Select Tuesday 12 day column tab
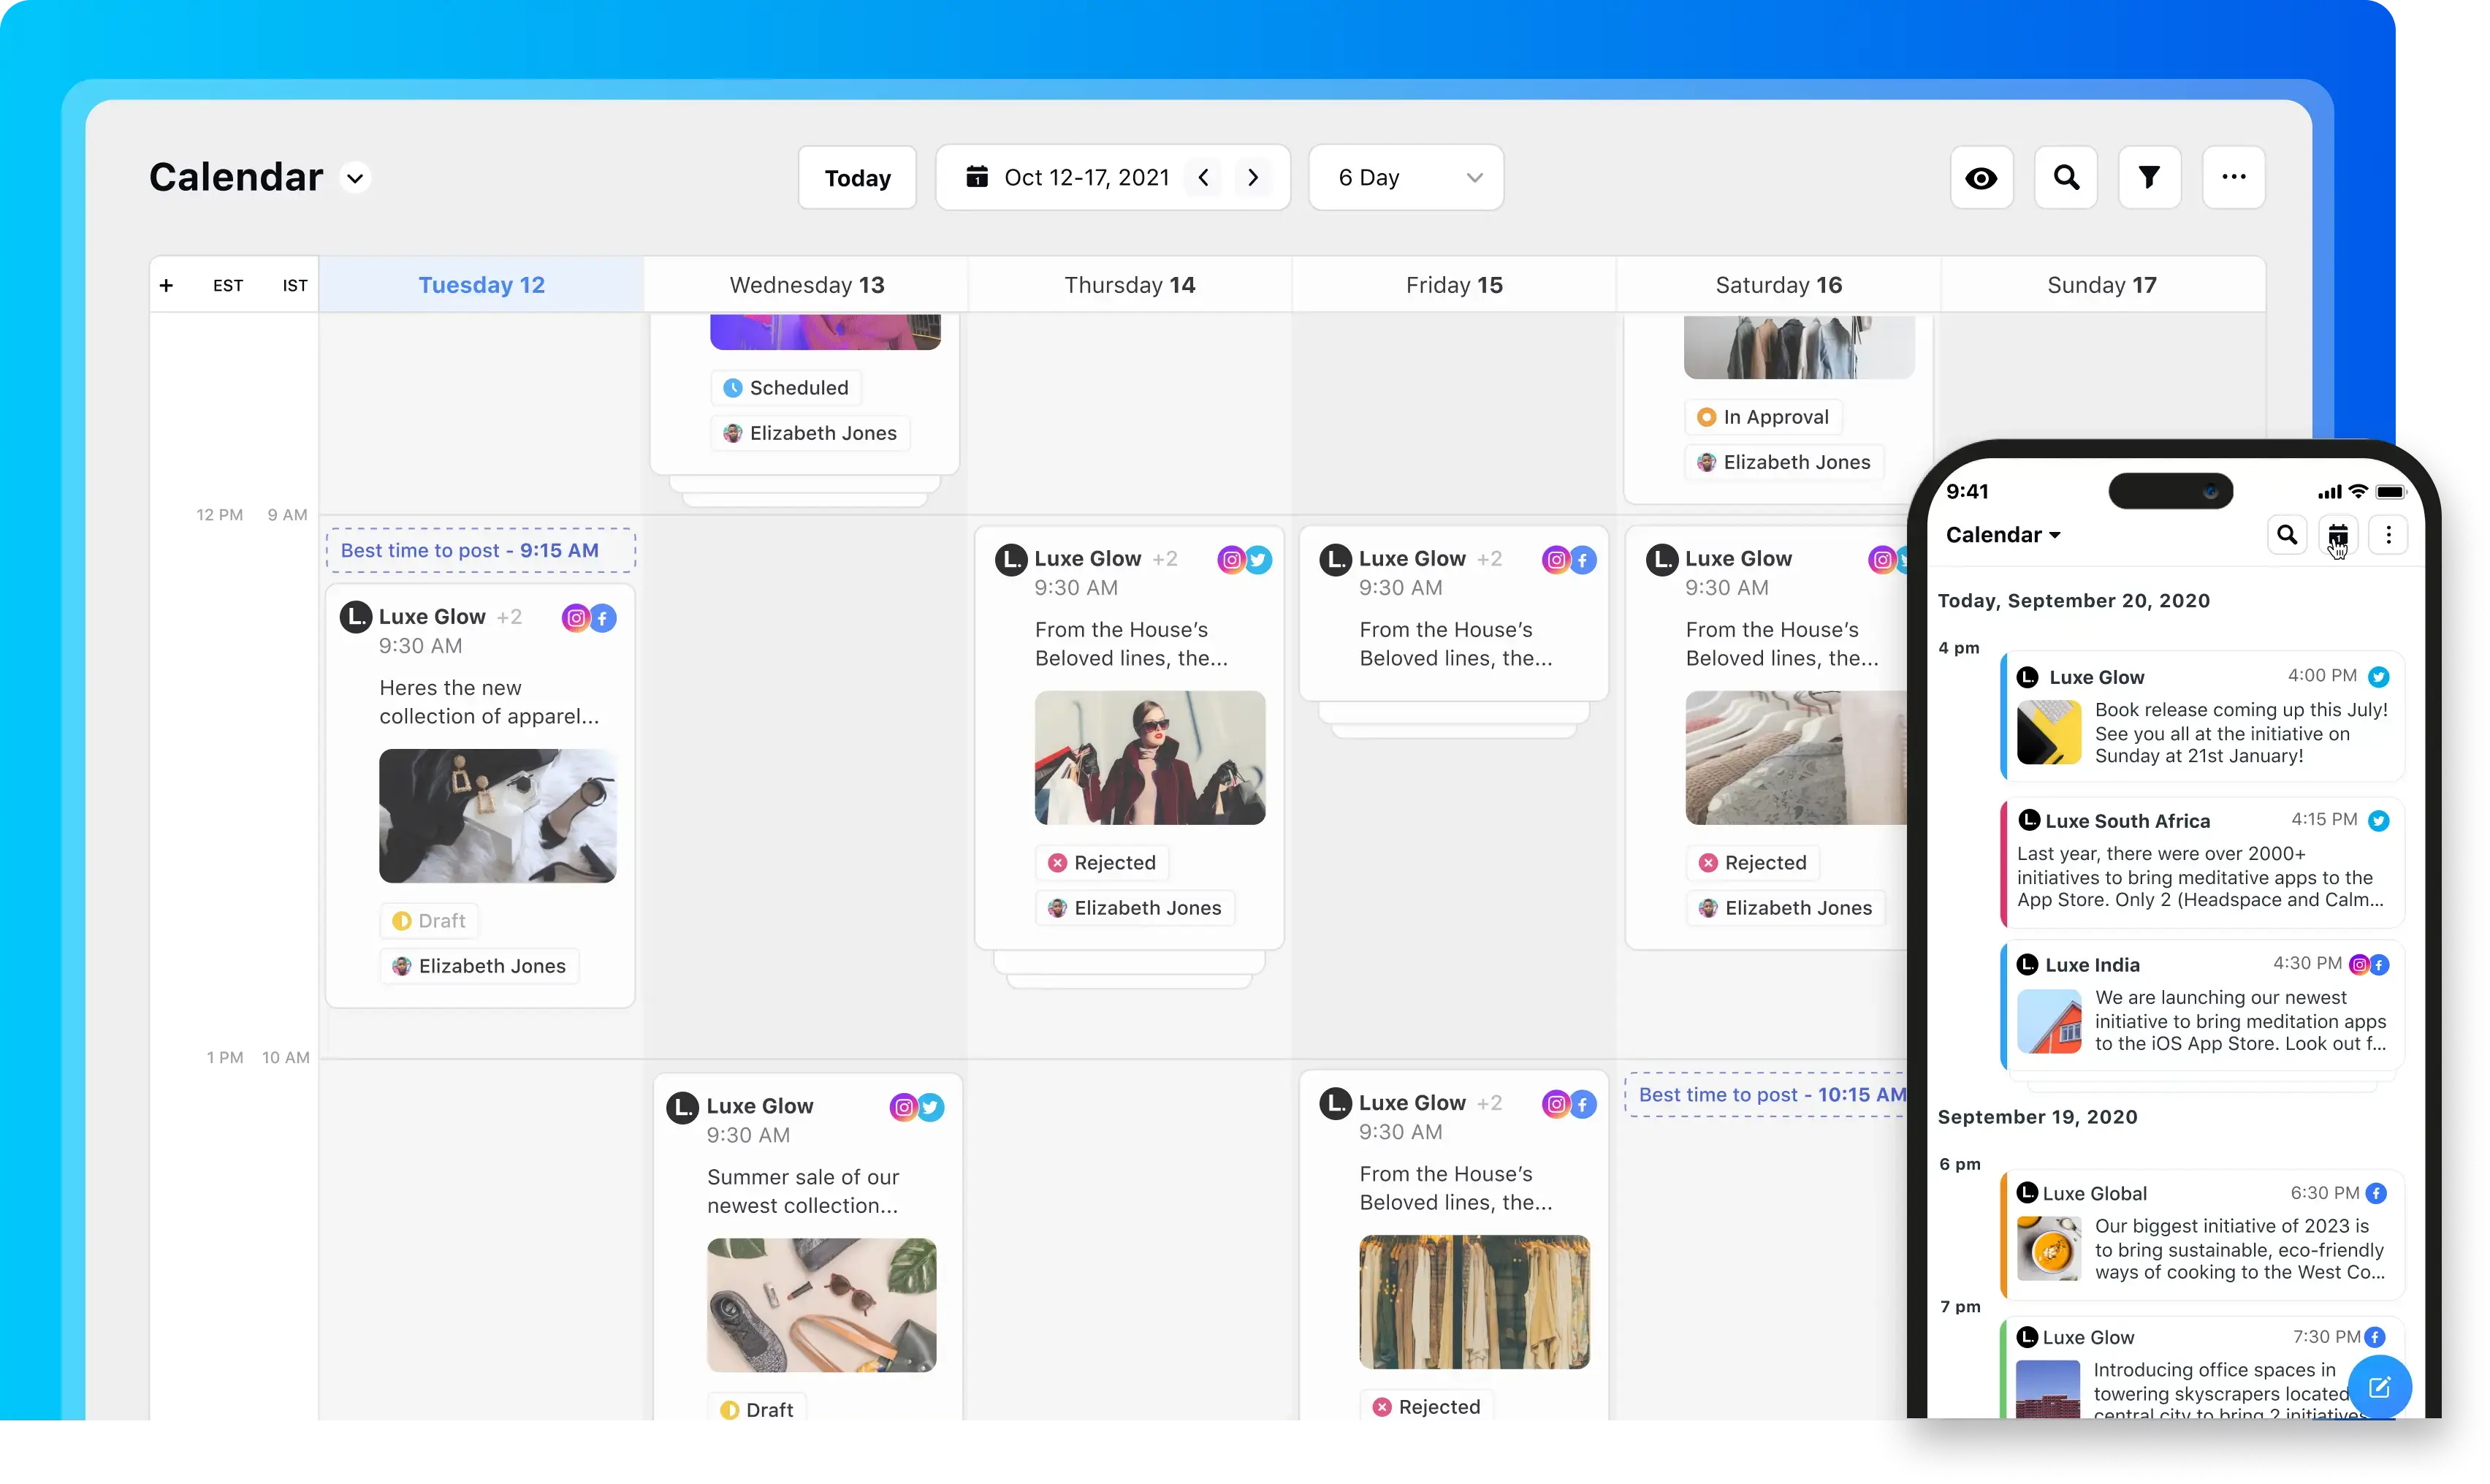This screenshot has height=1484, width=2490. point(480,284)
